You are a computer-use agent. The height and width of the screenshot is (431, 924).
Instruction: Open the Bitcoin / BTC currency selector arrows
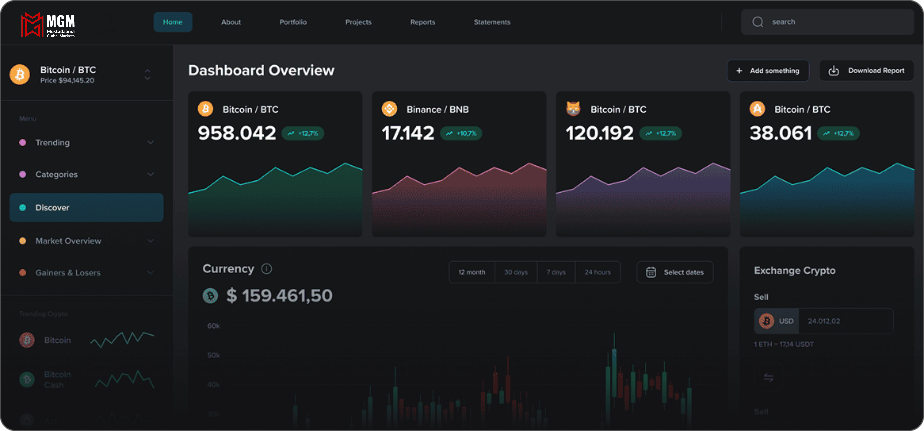pyautogui.click(x=147, y=74)
